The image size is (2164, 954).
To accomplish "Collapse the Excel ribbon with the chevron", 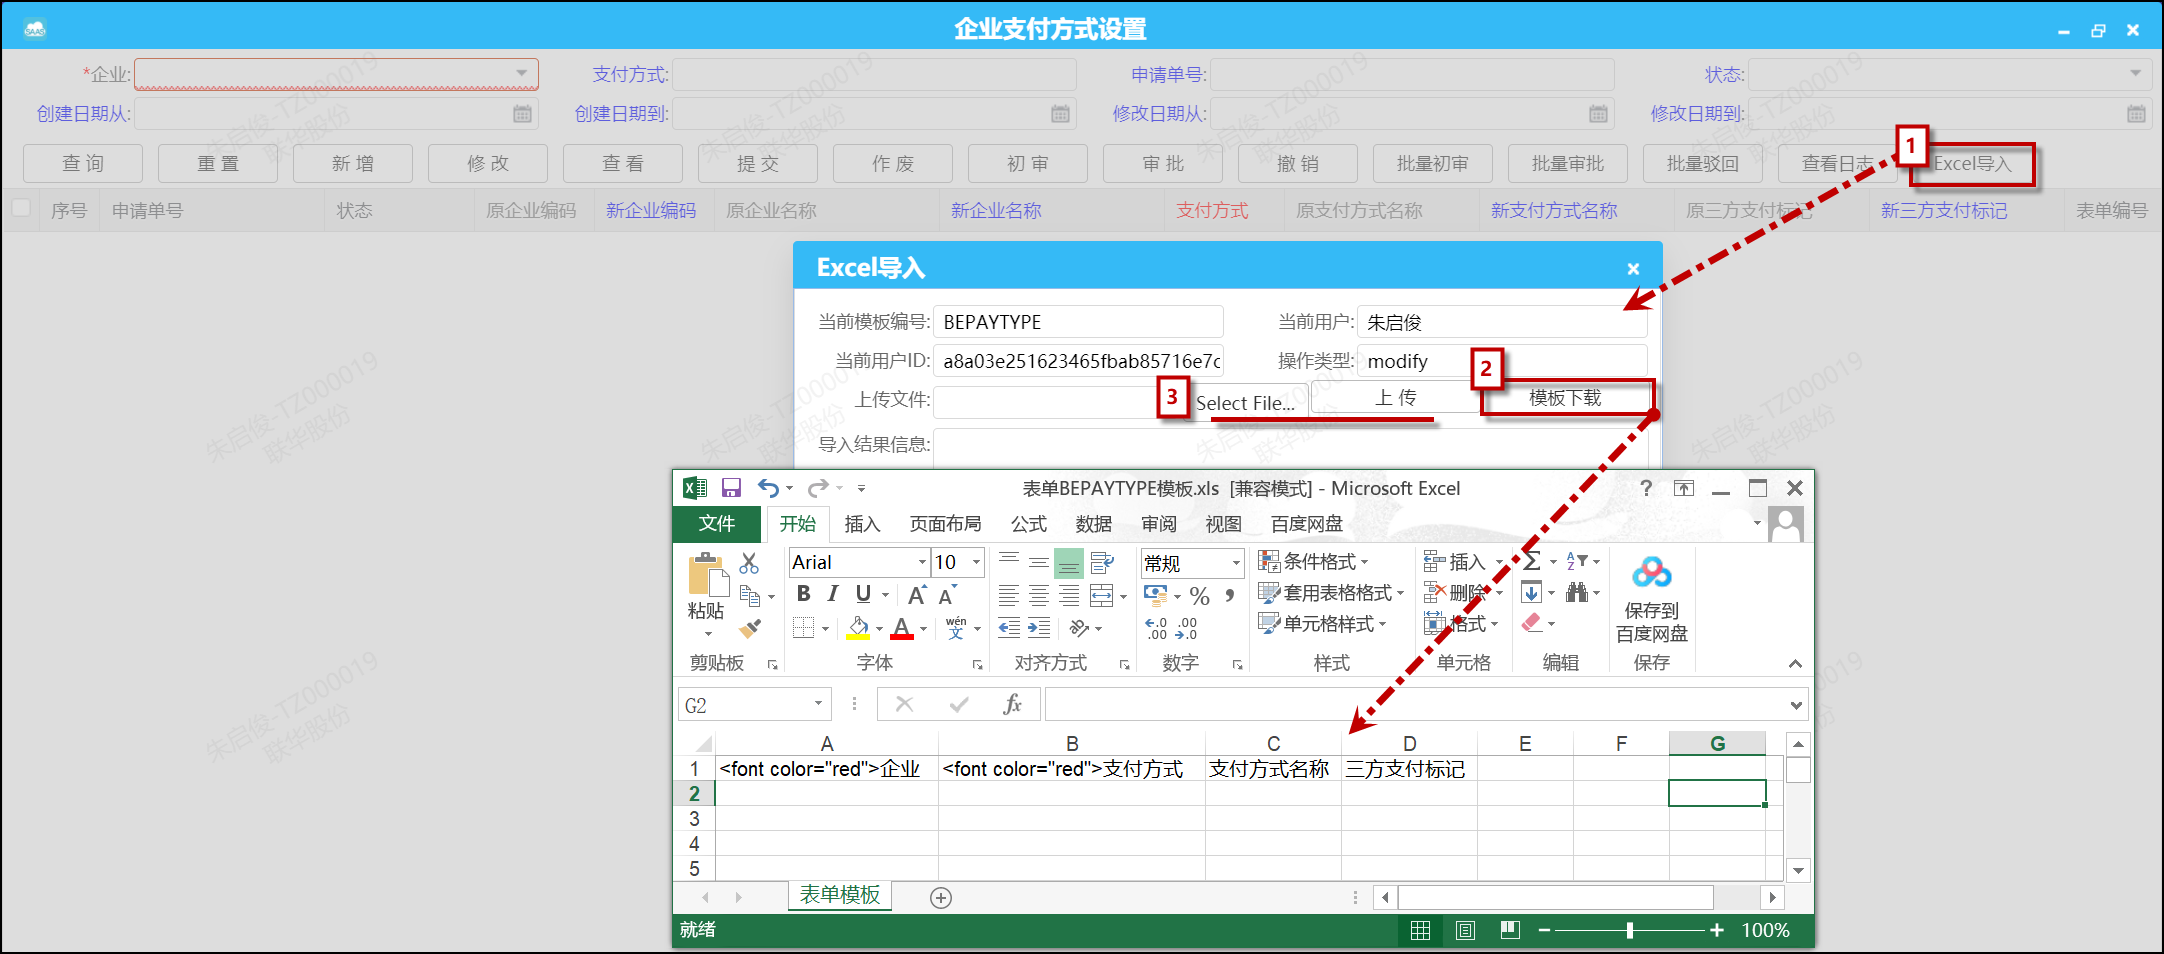I will pos(1795,664).
